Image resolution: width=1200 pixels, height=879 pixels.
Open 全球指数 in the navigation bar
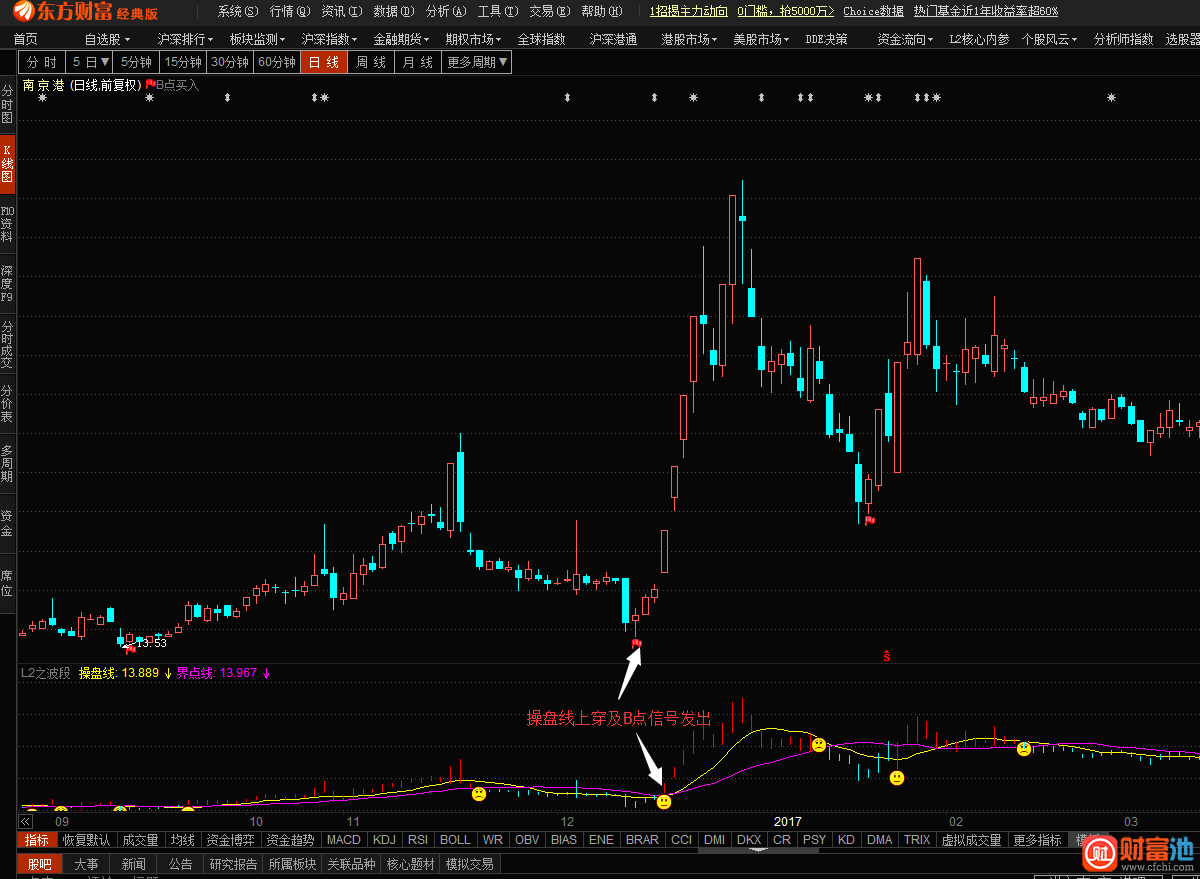coord(541,39)
